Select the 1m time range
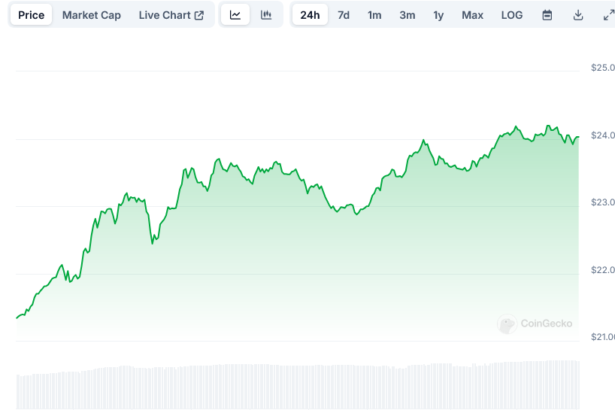The height and width of the screenshot is (410, 615). (374, 15)
